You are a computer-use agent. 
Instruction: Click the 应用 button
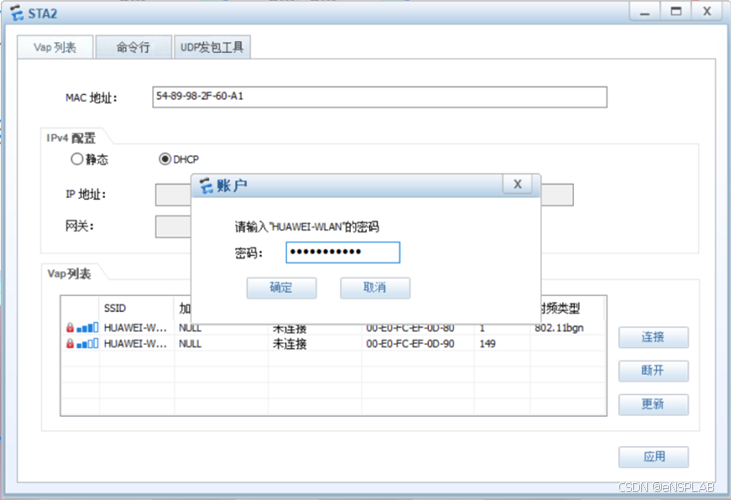pos(653,457)
